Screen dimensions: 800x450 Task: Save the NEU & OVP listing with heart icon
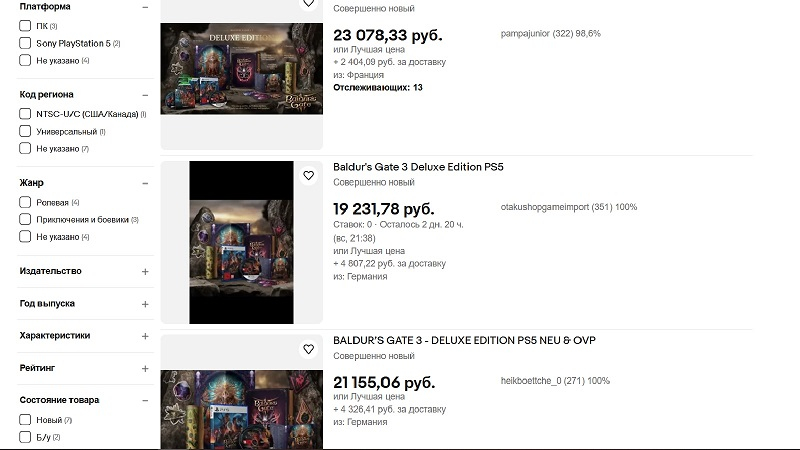308,349
